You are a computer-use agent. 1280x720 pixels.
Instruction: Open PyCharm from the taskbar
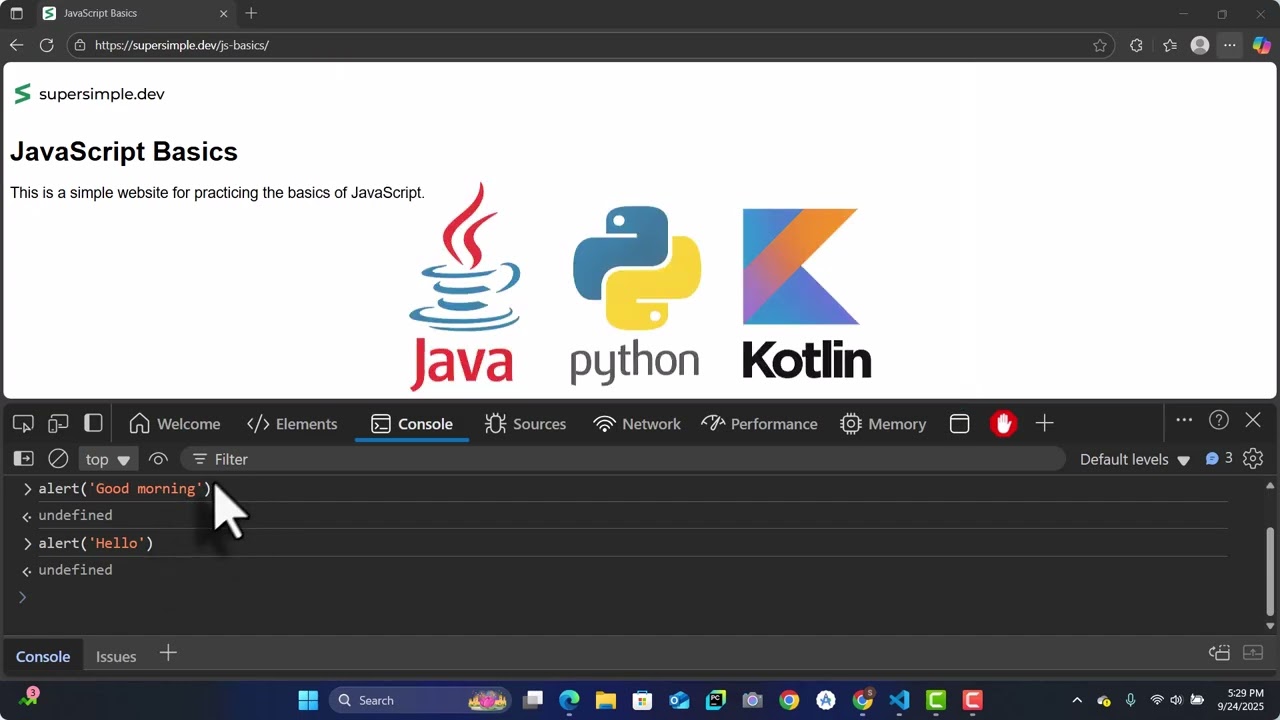pyautogui.click(x=716, y=700)
